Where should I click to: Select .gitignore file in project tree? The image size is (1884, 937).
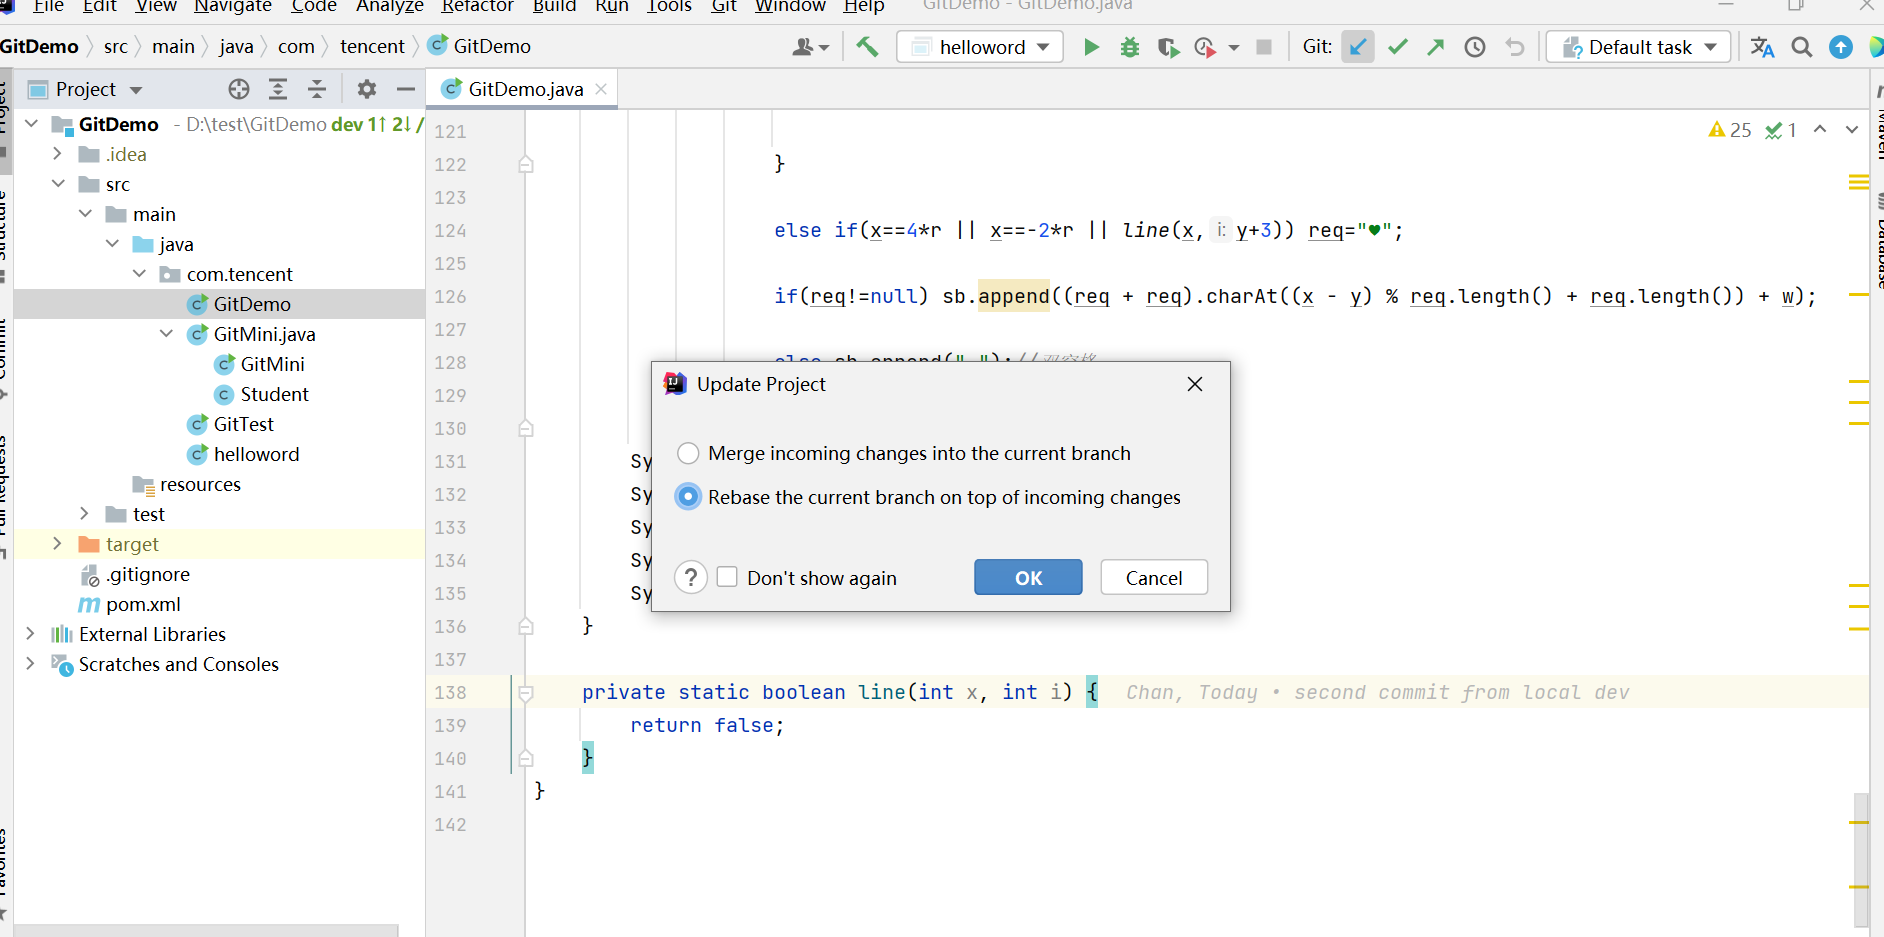tap(149, 574)
